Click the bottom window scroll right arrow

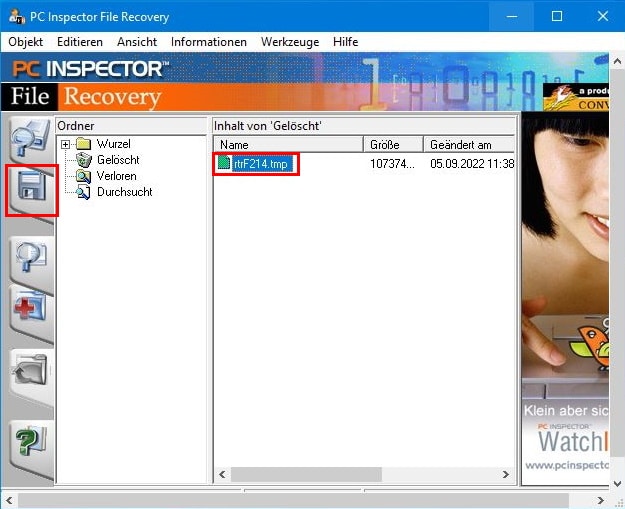pos(601,500)
